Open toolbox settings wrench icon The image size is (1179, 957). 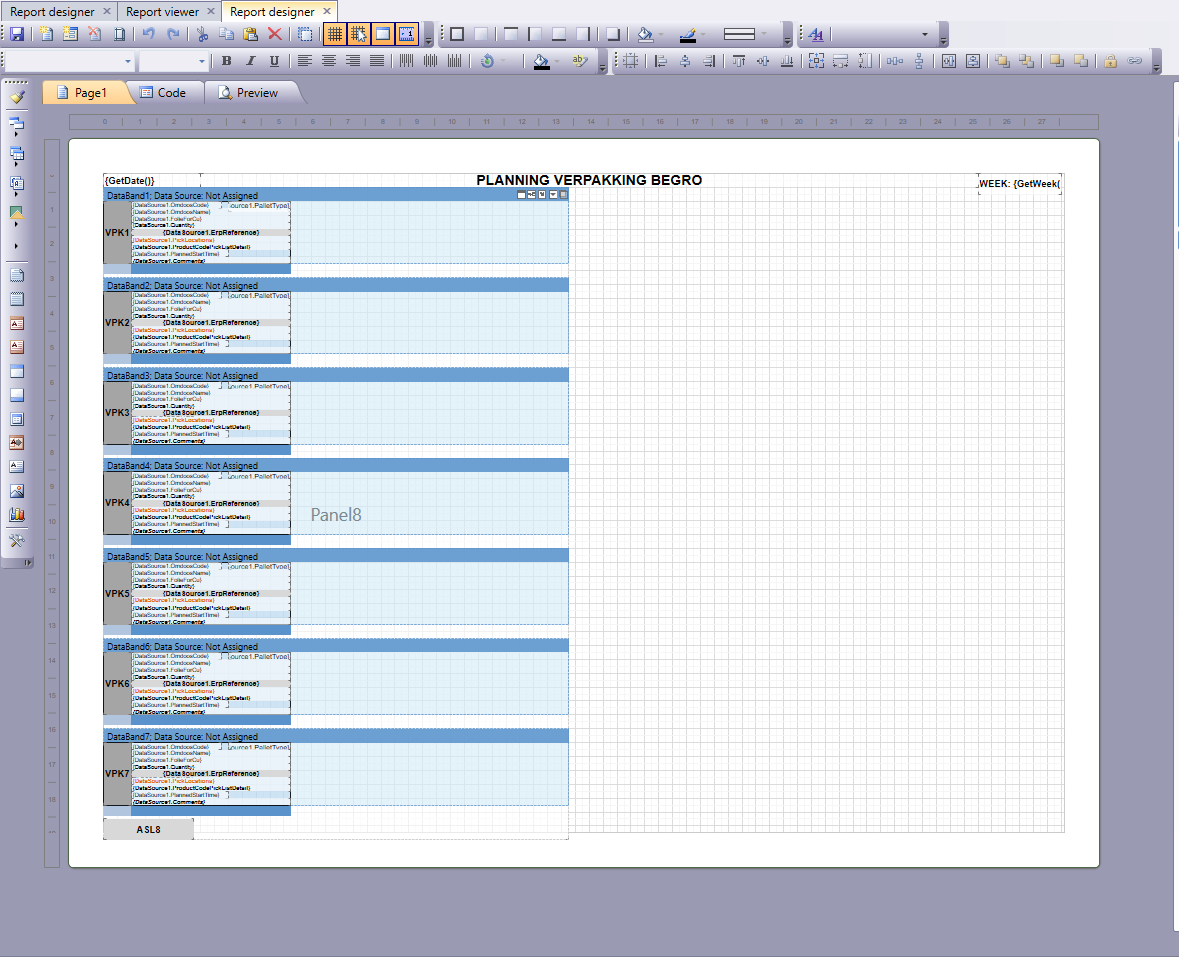17,541
